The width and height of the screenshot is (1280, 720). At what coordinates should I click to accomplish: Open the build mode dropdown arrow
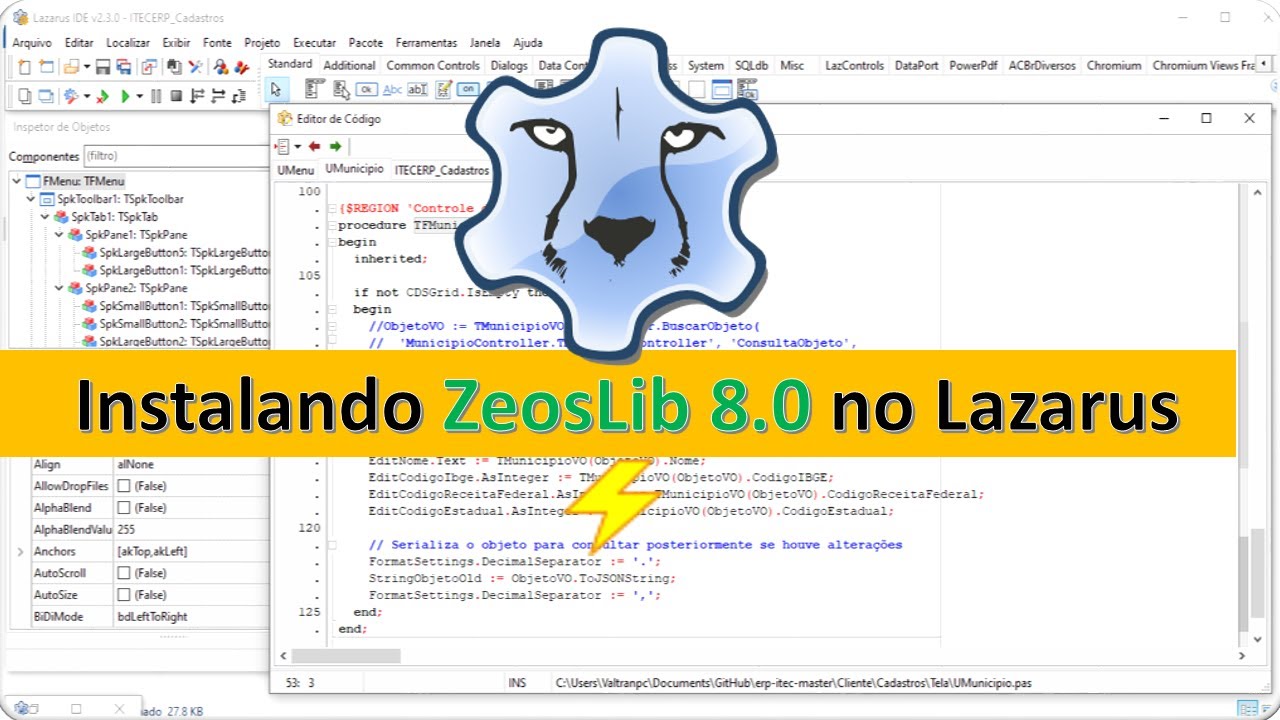click(87, 96)
